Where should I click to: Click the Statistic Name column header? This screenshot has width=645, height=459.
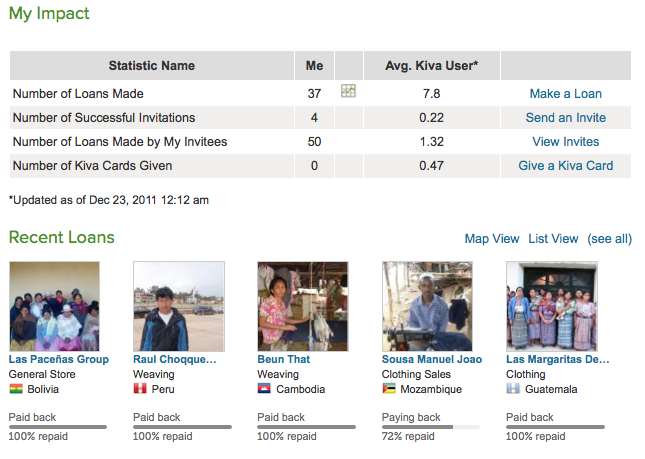[x=152, y=65]
